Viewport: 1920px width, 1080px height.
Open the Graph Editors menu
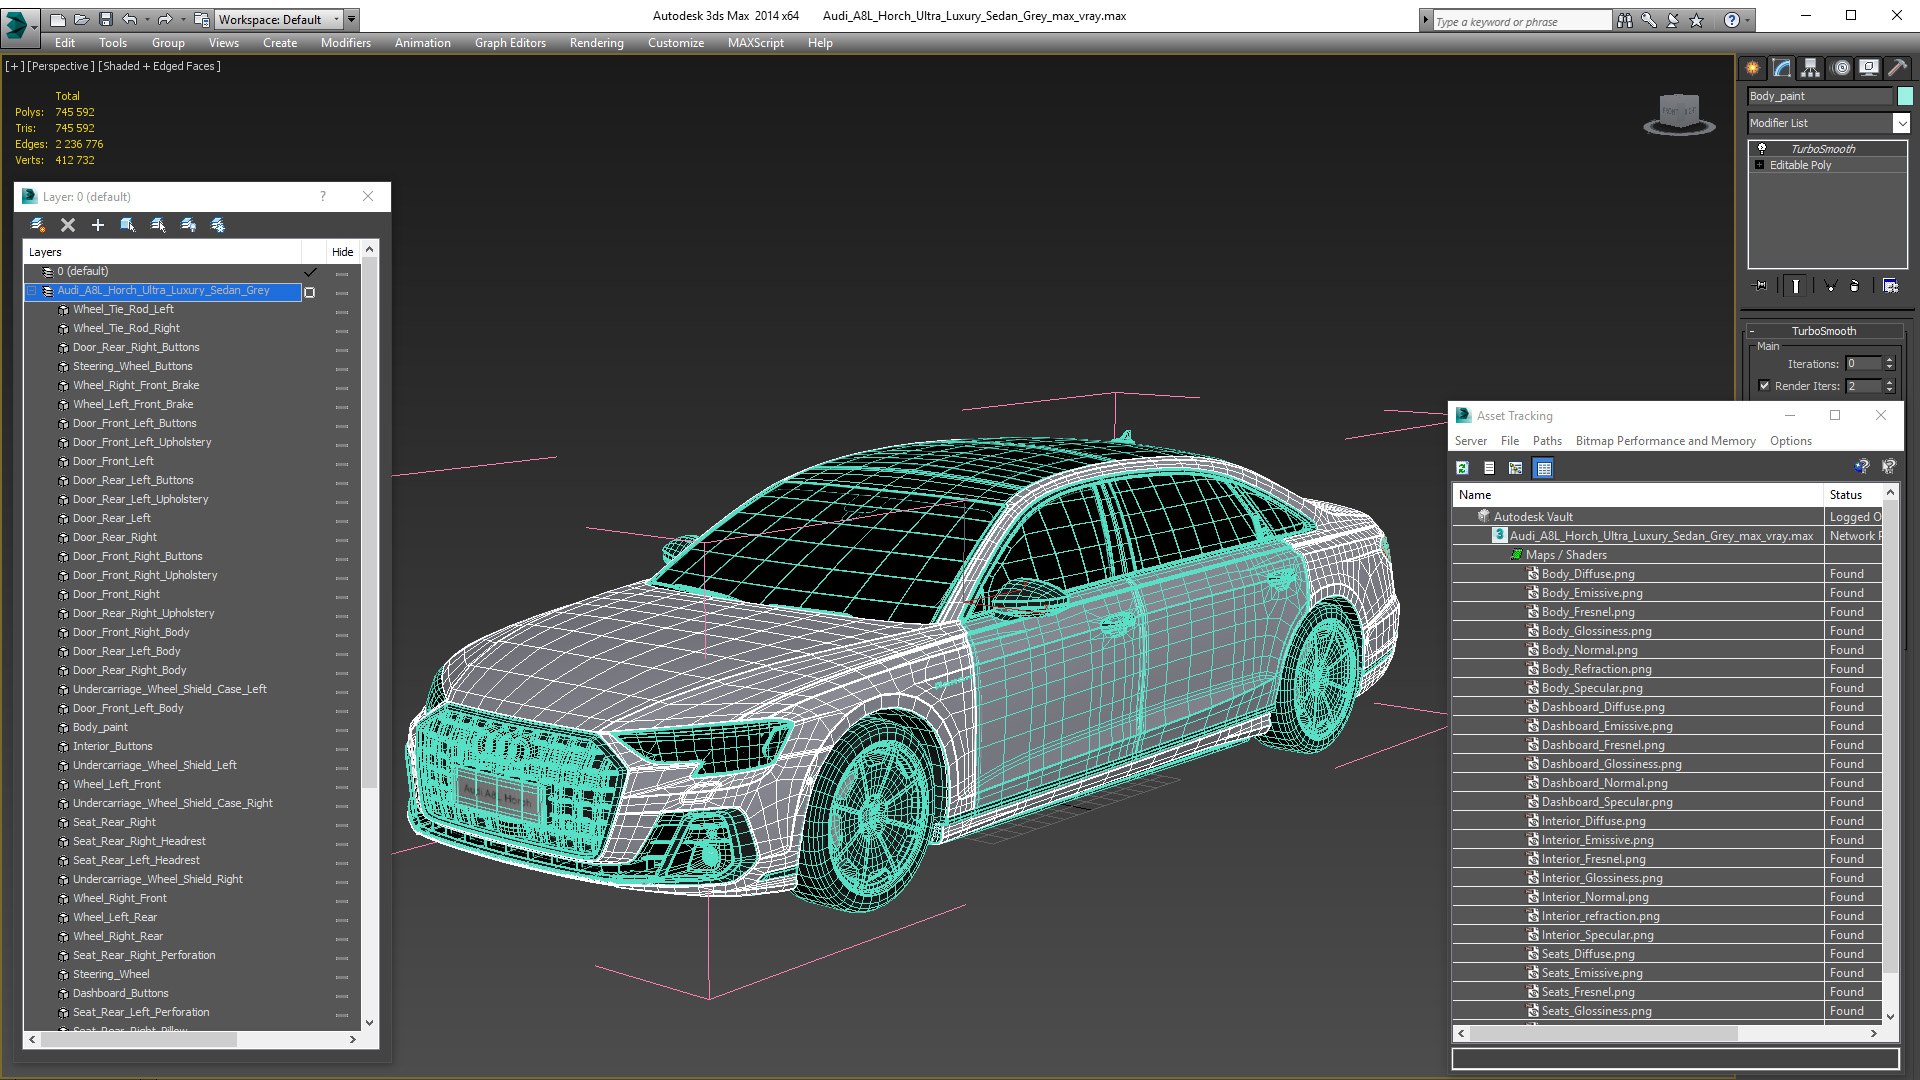pos(510,43)
